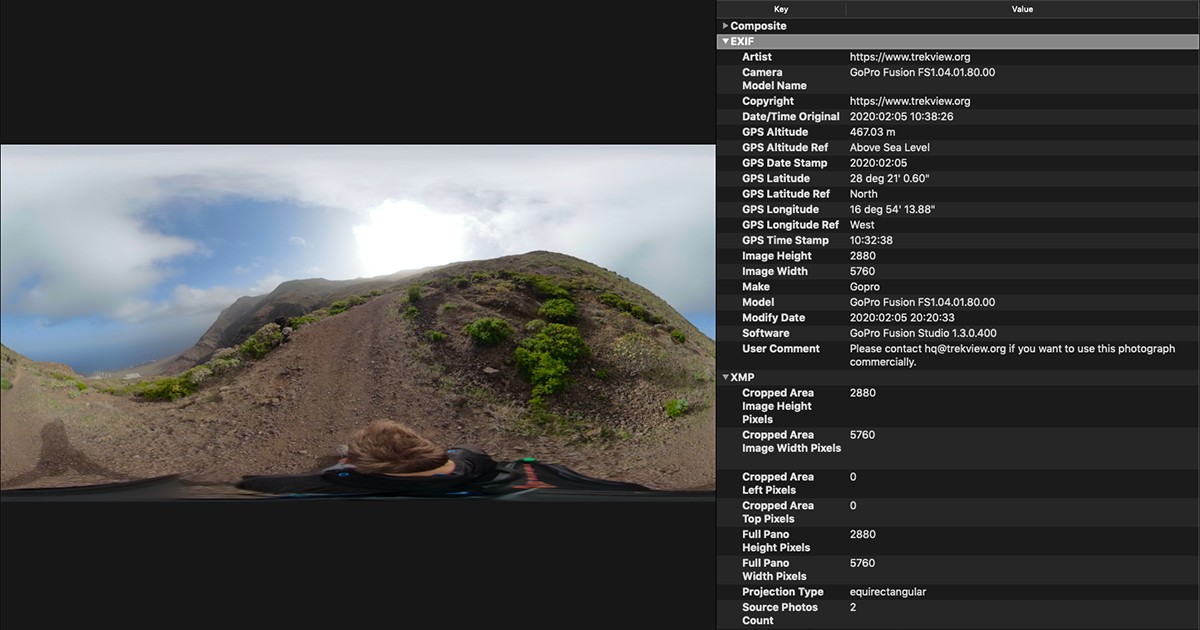Viewport: 1200px width, 630px height.
Task: Collapse the EXIF section triangle
Action: coord(725,42)
